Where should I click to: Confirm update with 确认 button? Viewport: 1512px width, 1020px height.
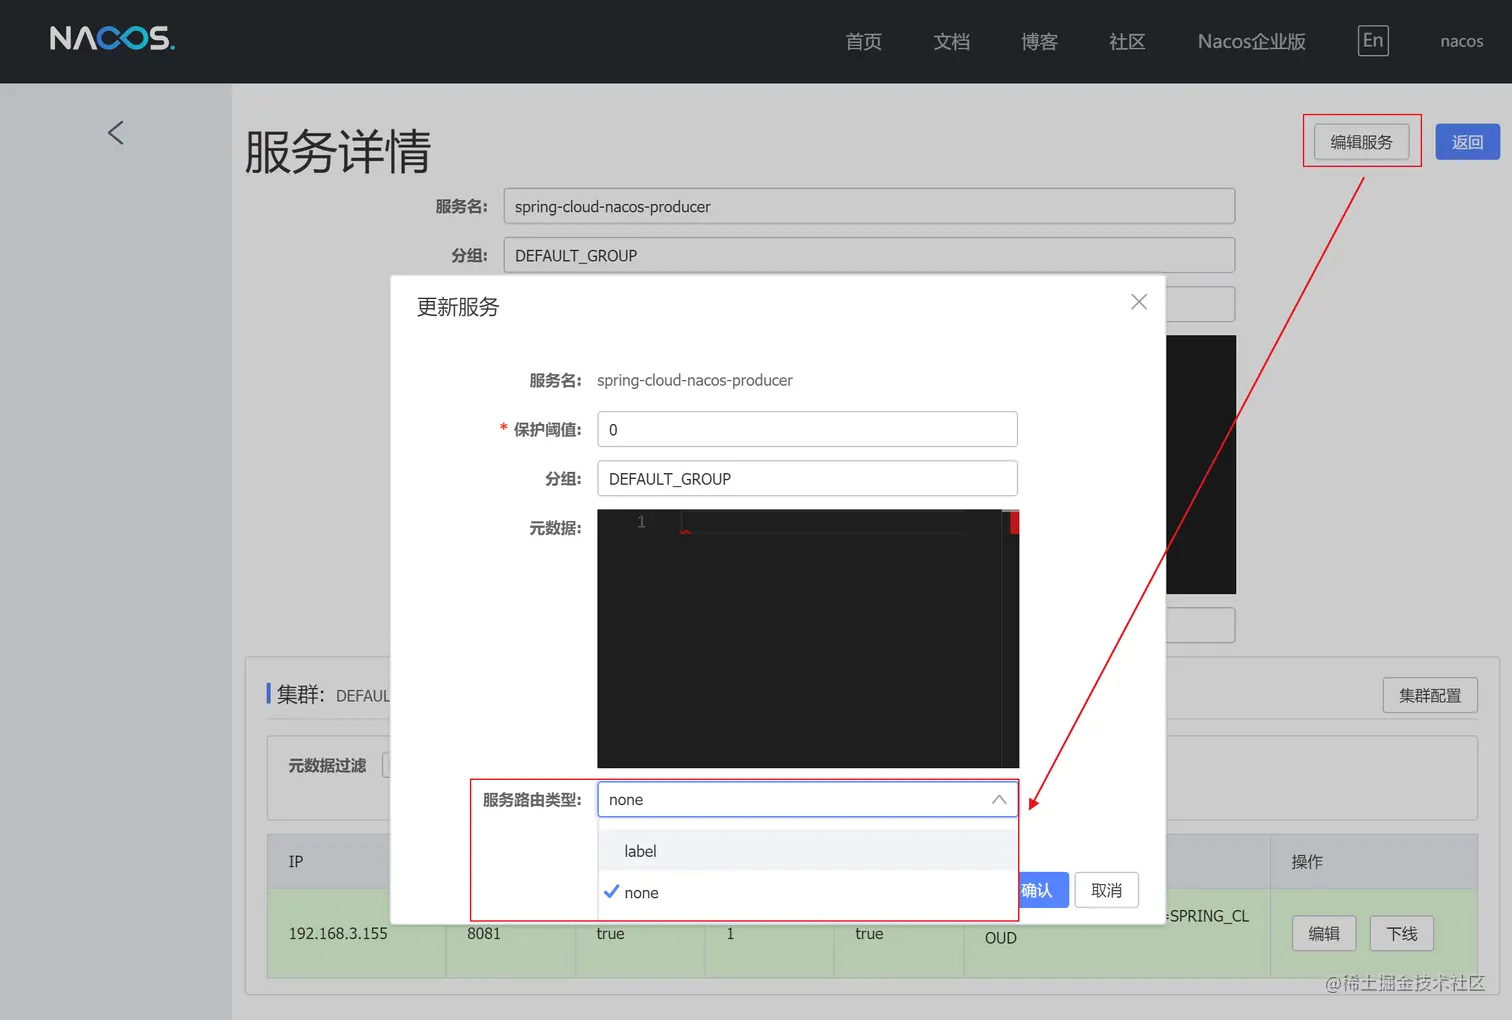click(x=1042, y=890)
